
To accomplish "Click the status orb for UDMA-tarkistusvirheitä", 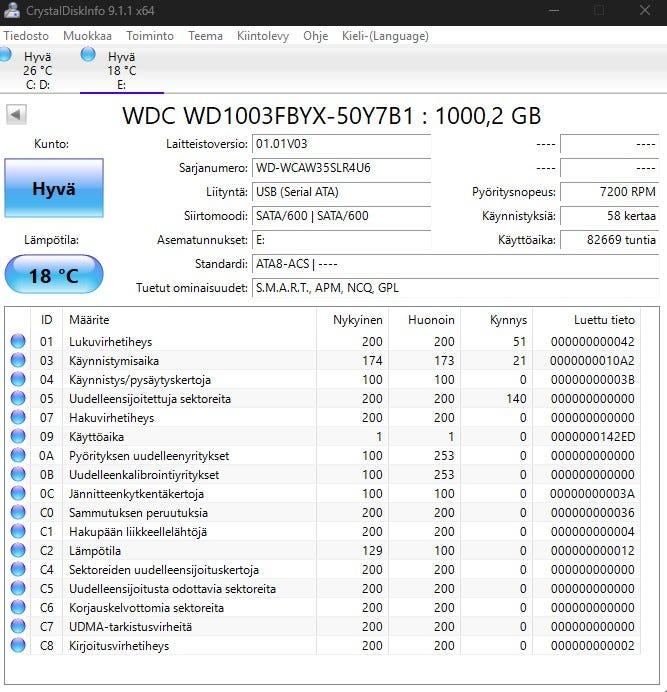I will coord(18,627).
